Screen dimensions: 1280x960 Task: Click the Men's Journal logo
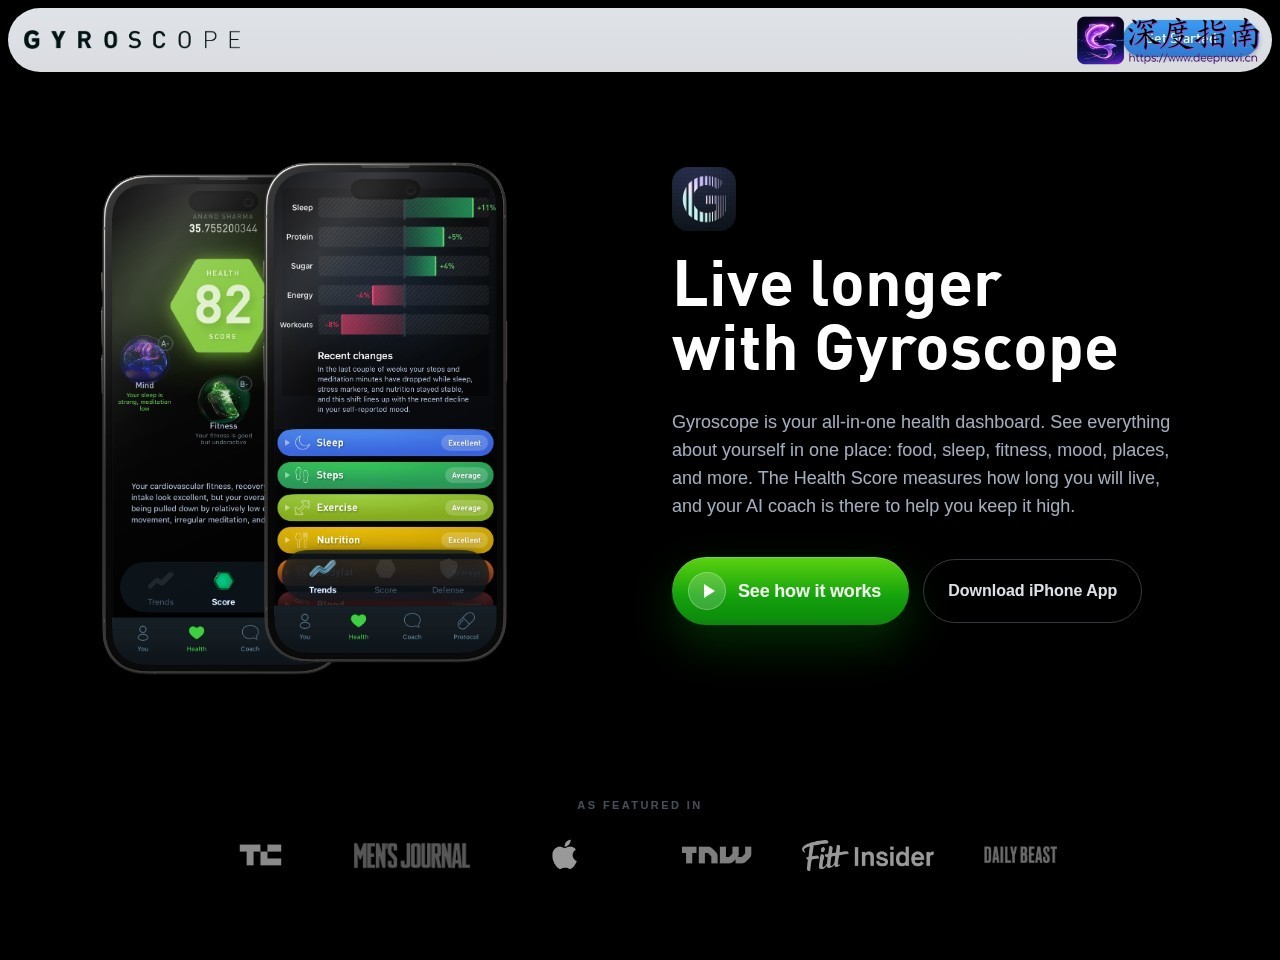click(x=411, y=856)
